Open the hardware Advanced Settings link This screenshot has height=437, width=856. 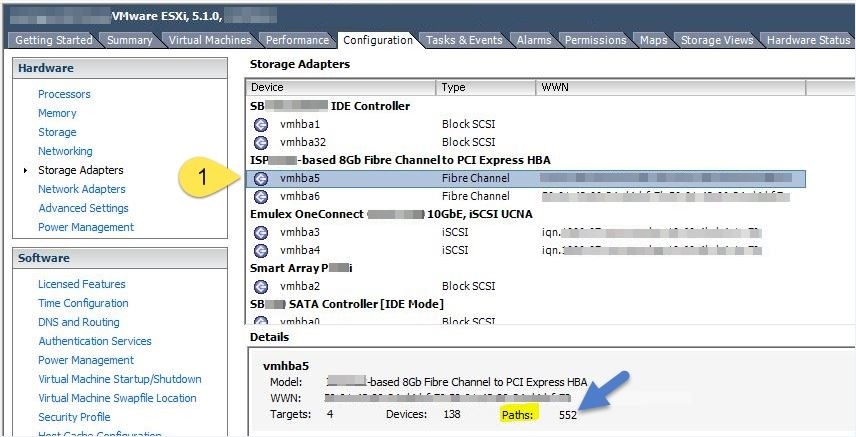[84, 208]
